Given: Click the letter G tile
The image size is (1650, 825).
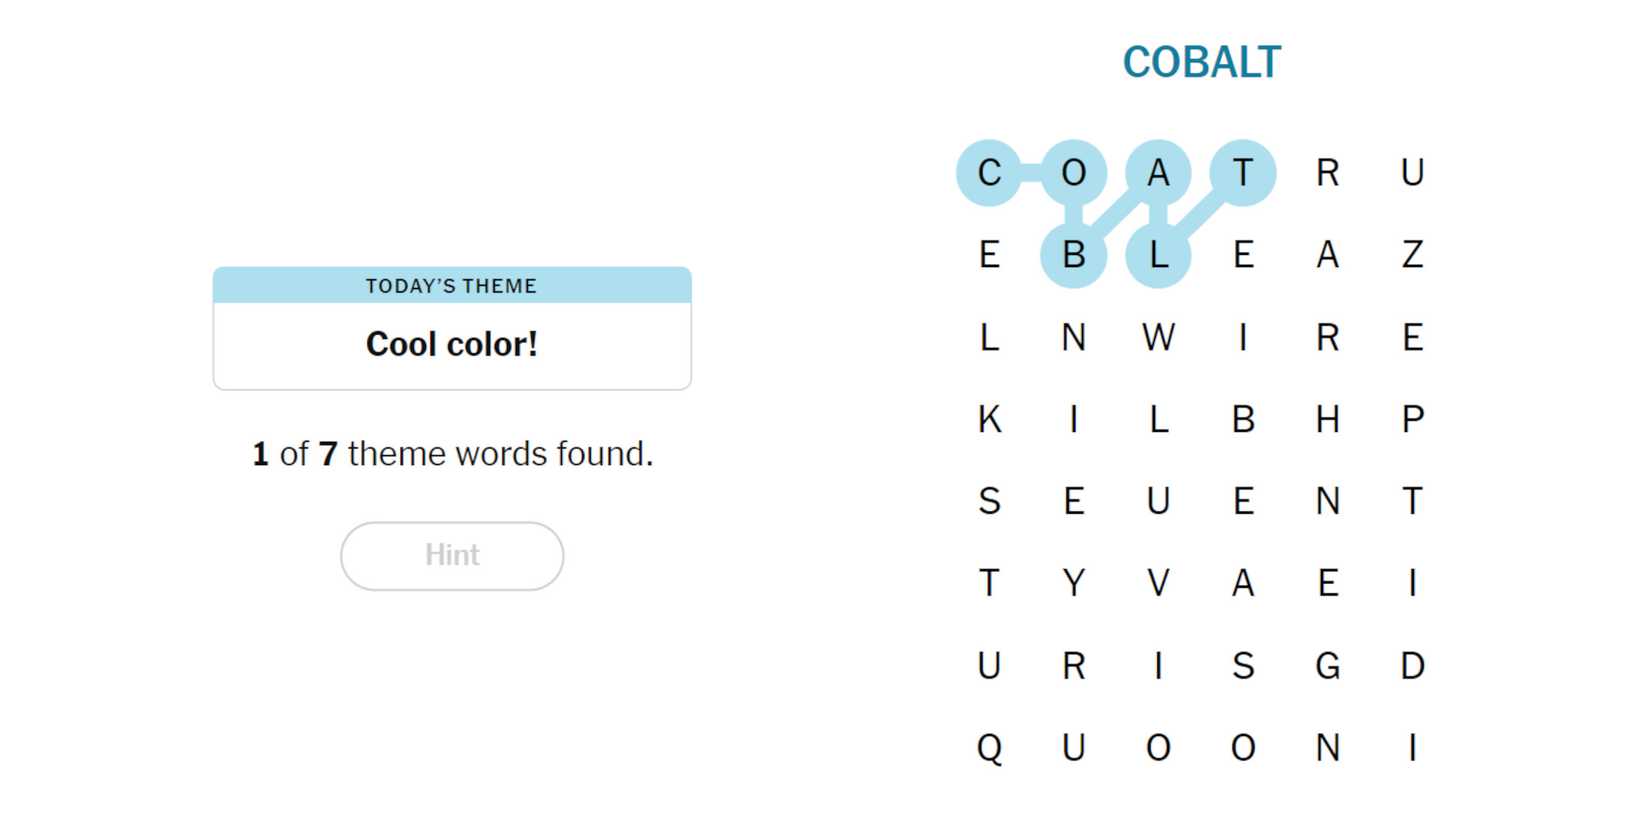Looking at the screenshot, I should tap(1327, 665).
